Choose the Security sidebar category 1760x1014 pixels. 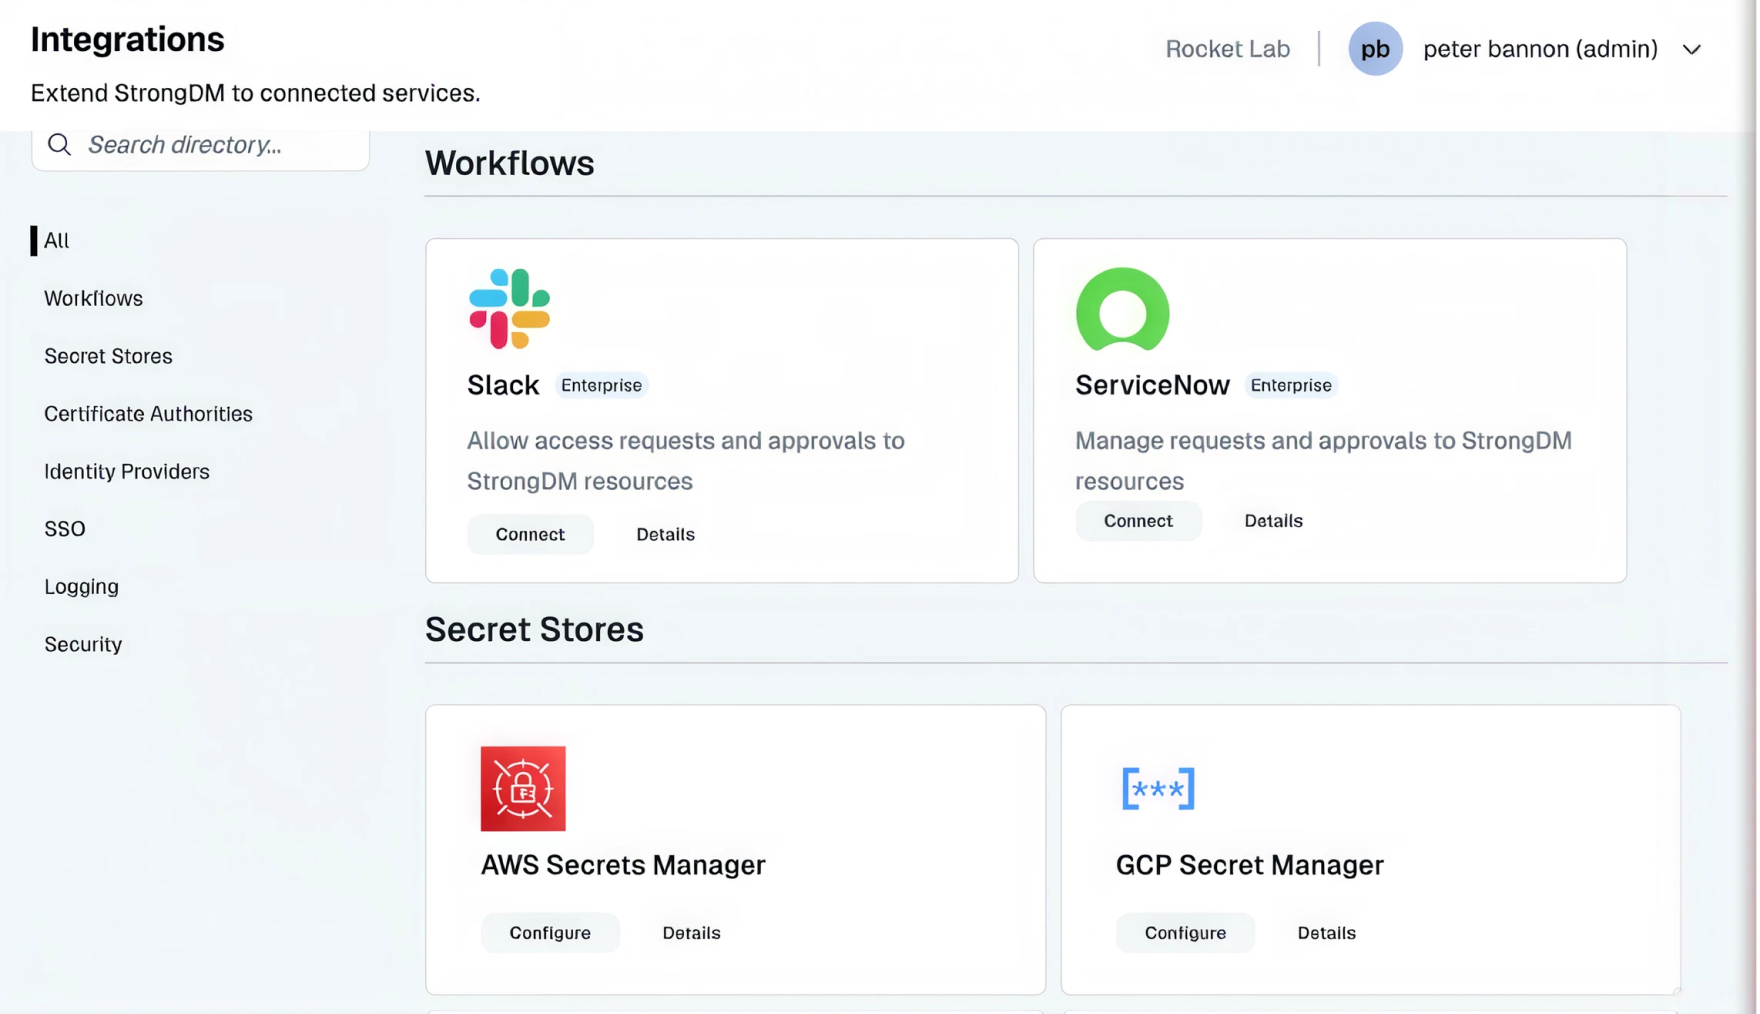83,644
